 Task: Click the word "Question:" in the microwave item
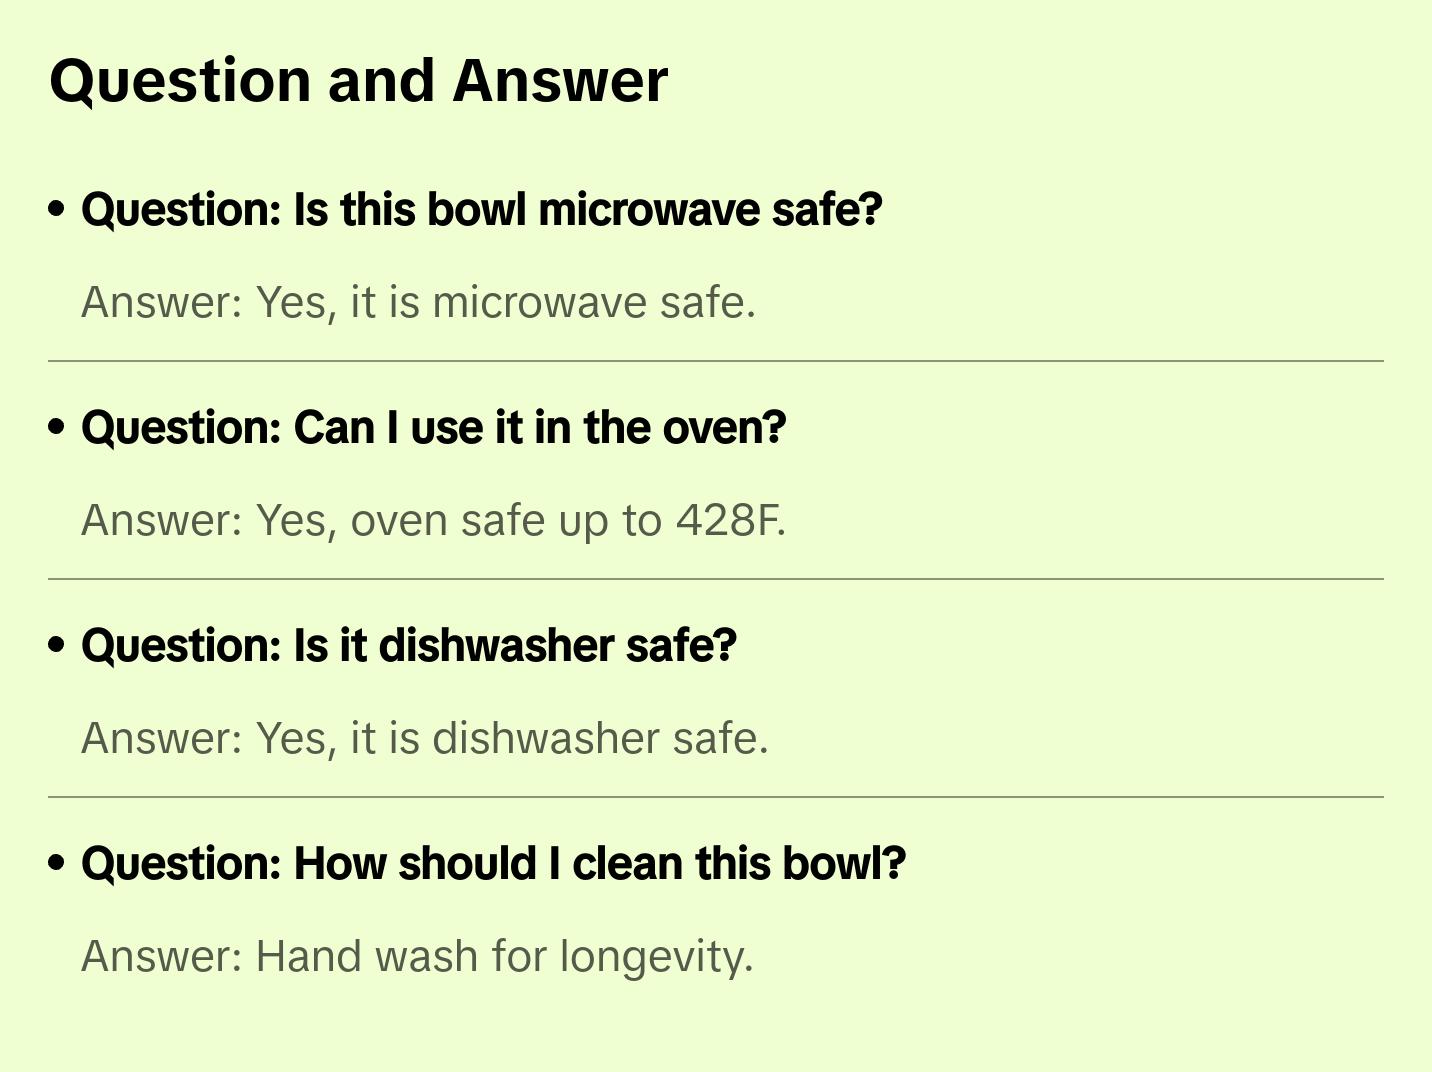point(182,210)
